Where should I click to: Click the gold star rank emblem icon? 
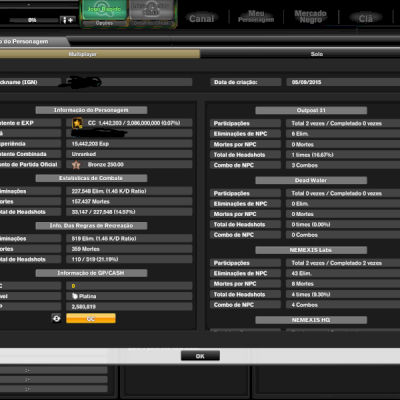click(77, 123)
